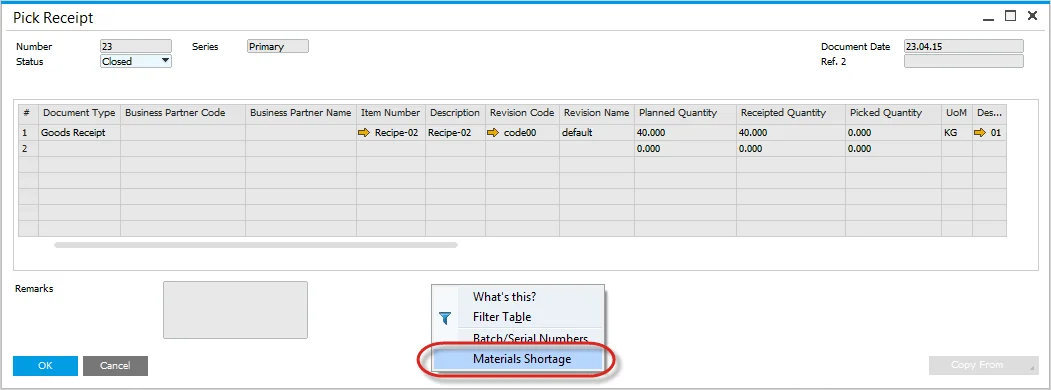The height and width of the screenshot is (390, 1051).
Task: Select row number 1 header
Action: tap(28, 133)
